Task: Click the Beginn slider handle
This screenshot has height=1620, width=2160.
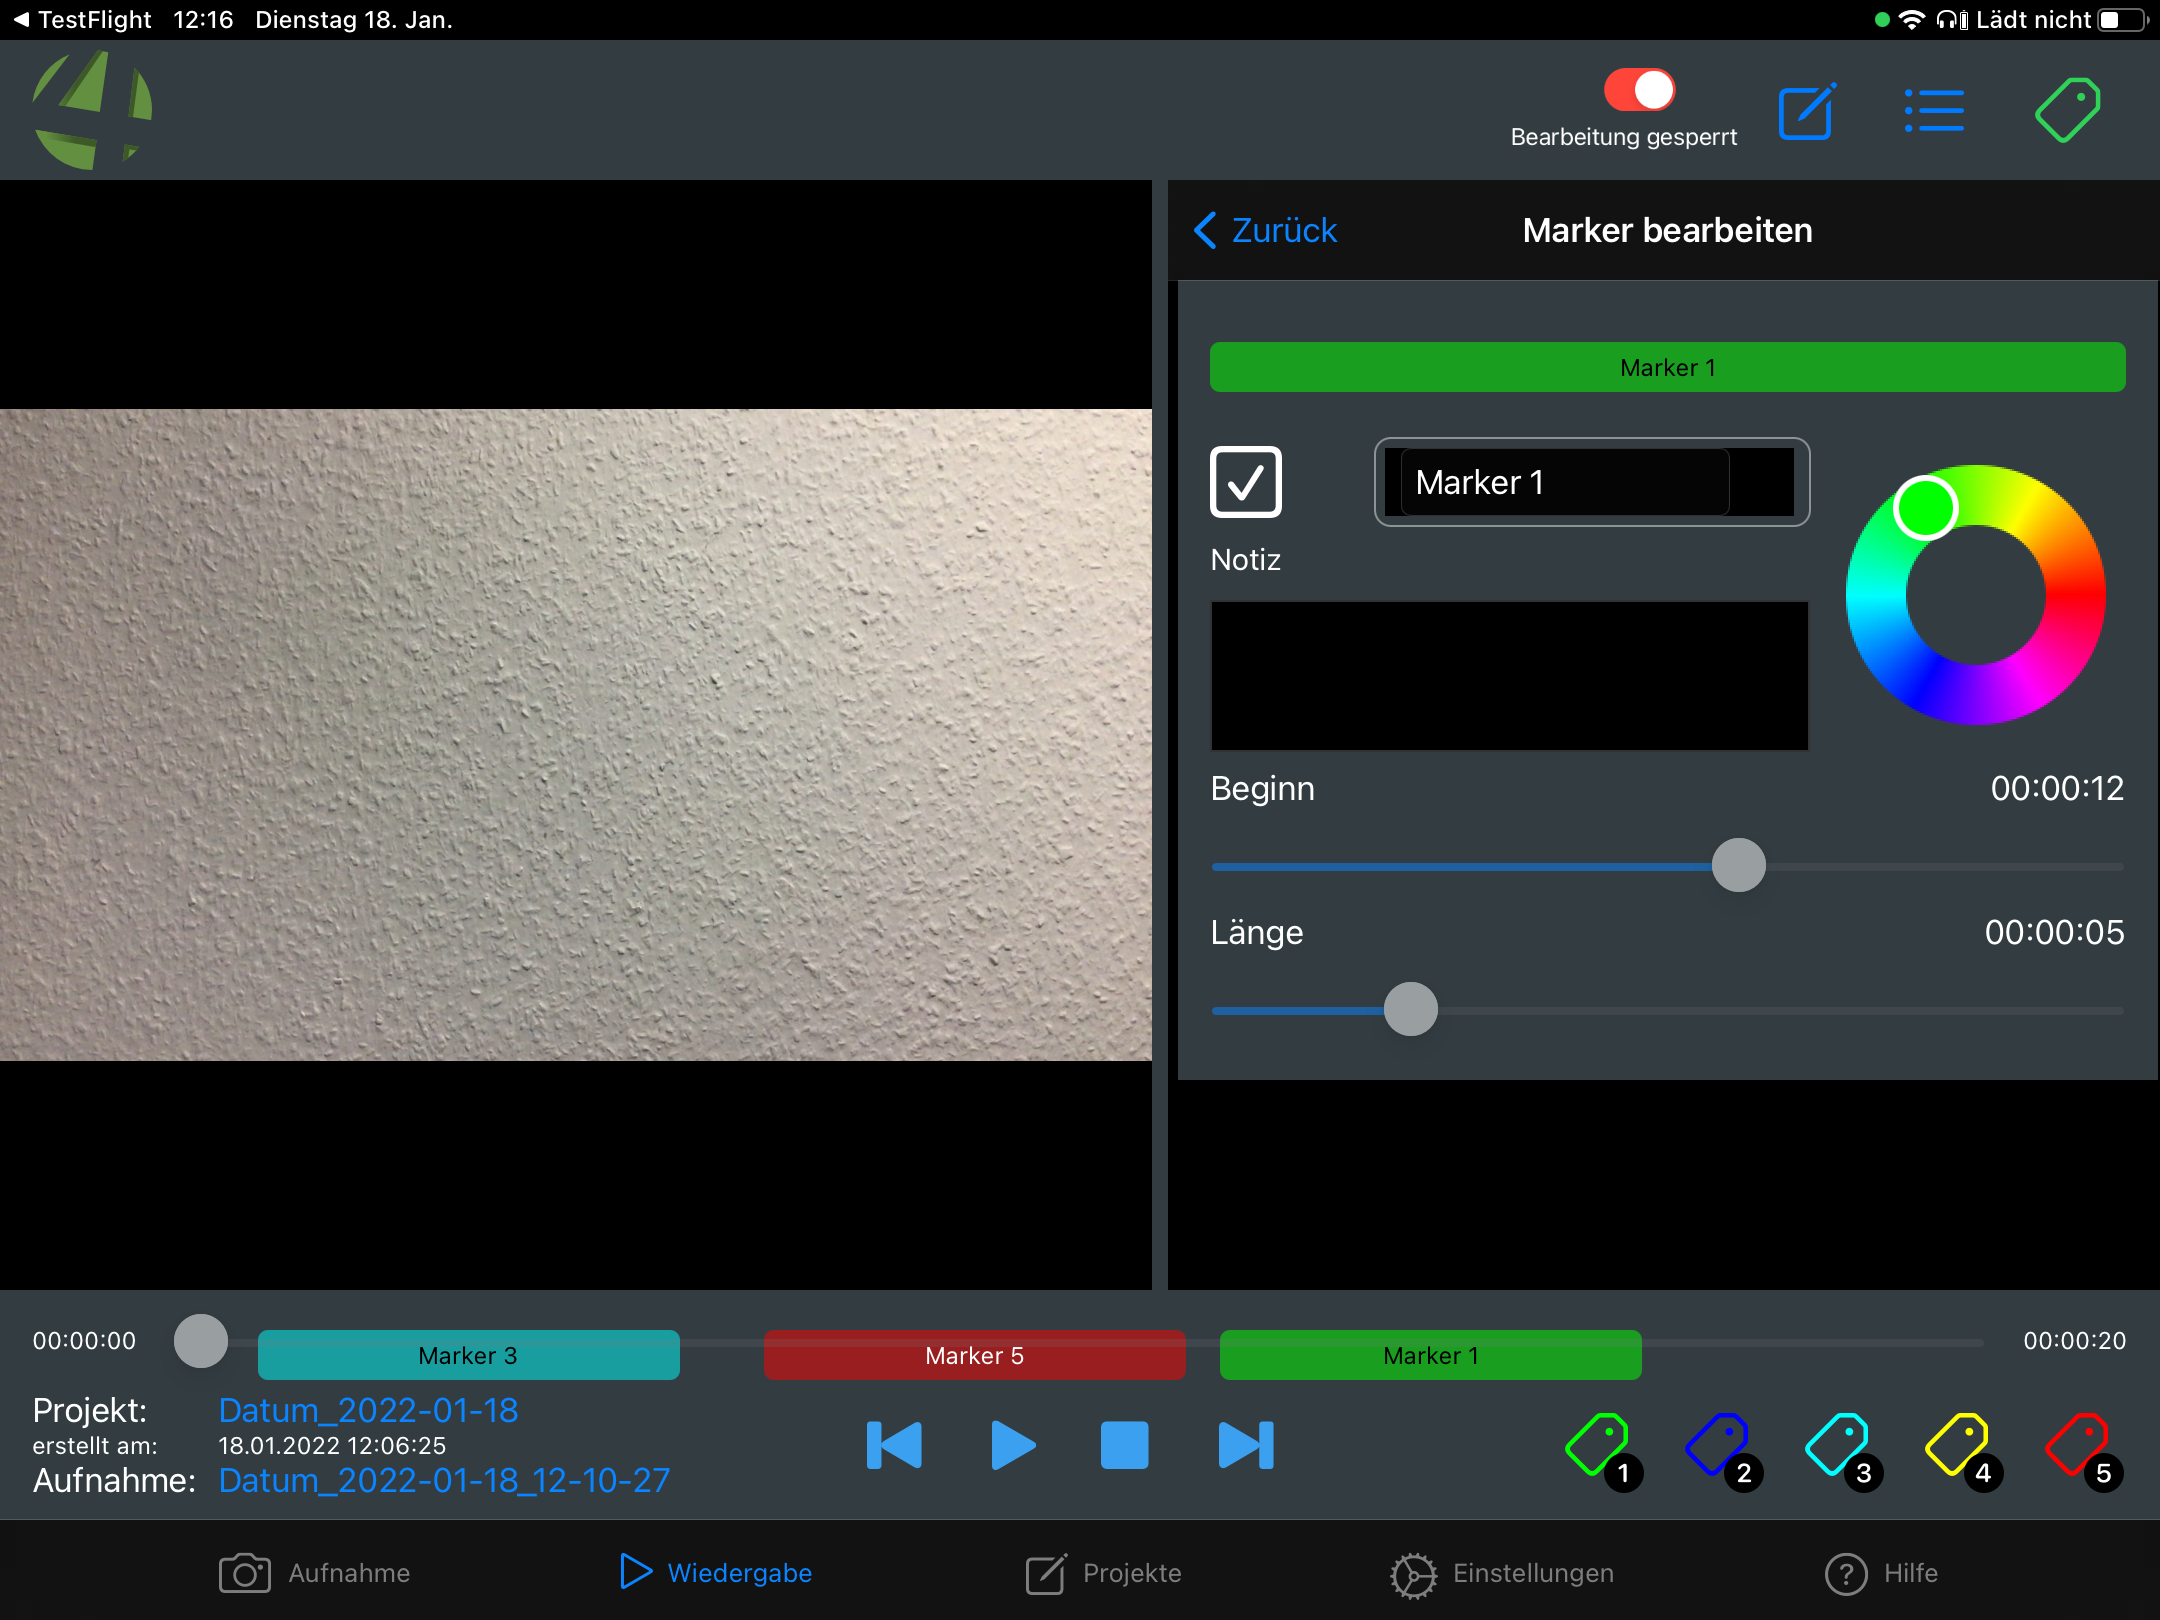Action: point(1738,865)
